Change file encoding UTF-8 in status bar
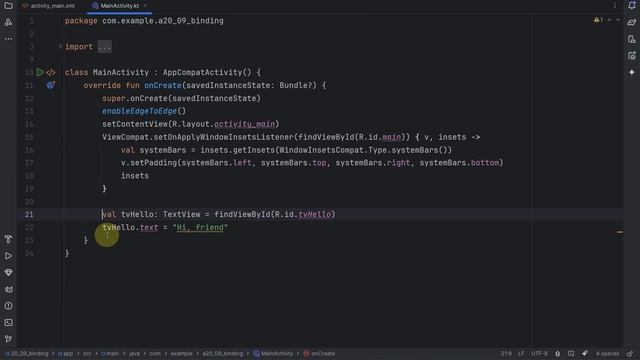 (539, 353)
